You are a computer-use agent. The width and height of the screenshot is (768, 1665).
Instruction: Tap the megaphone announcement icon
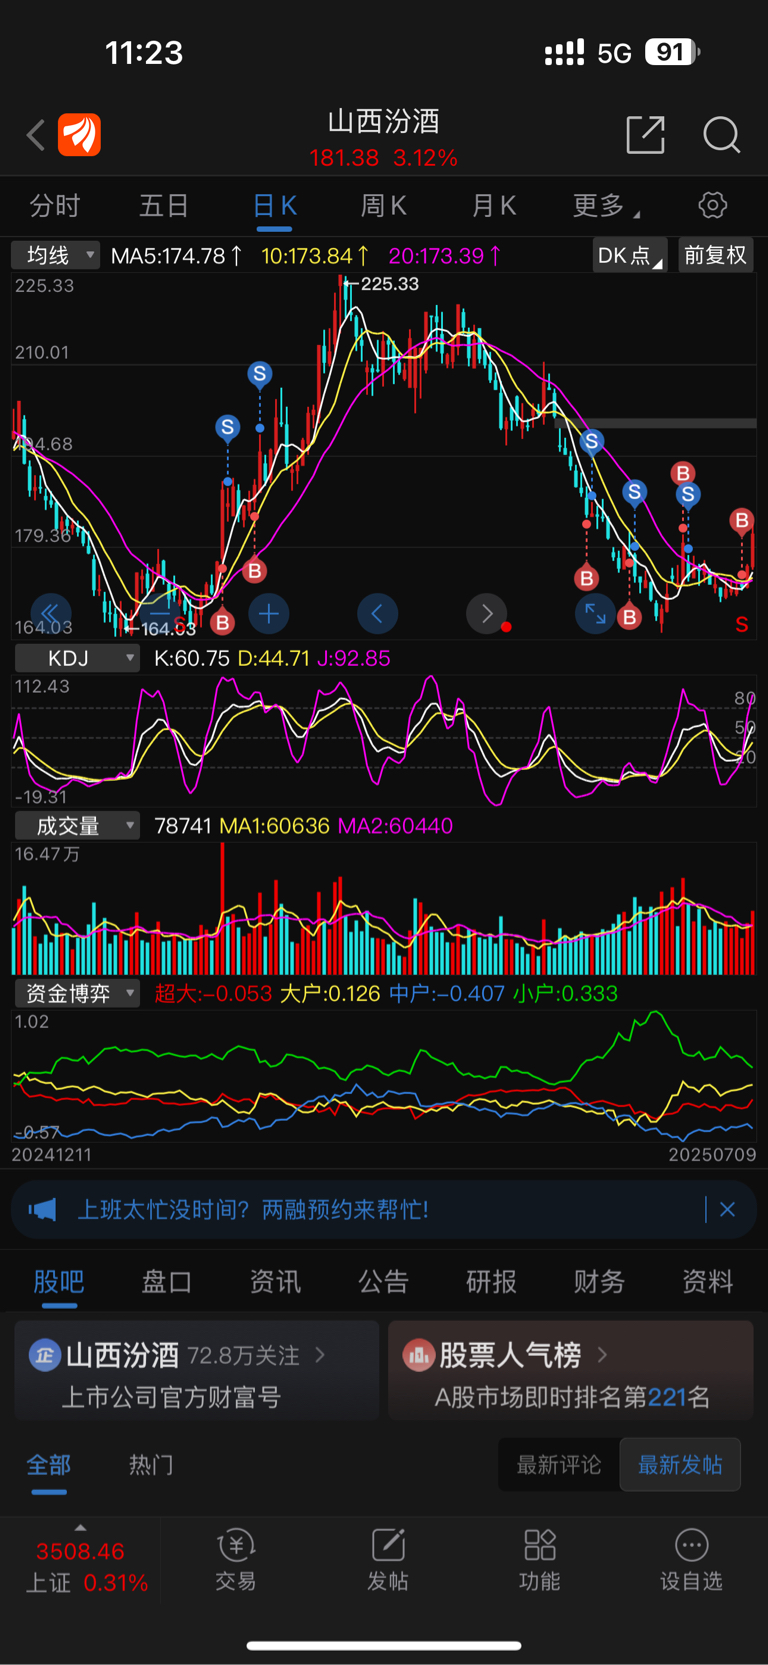43,1210
